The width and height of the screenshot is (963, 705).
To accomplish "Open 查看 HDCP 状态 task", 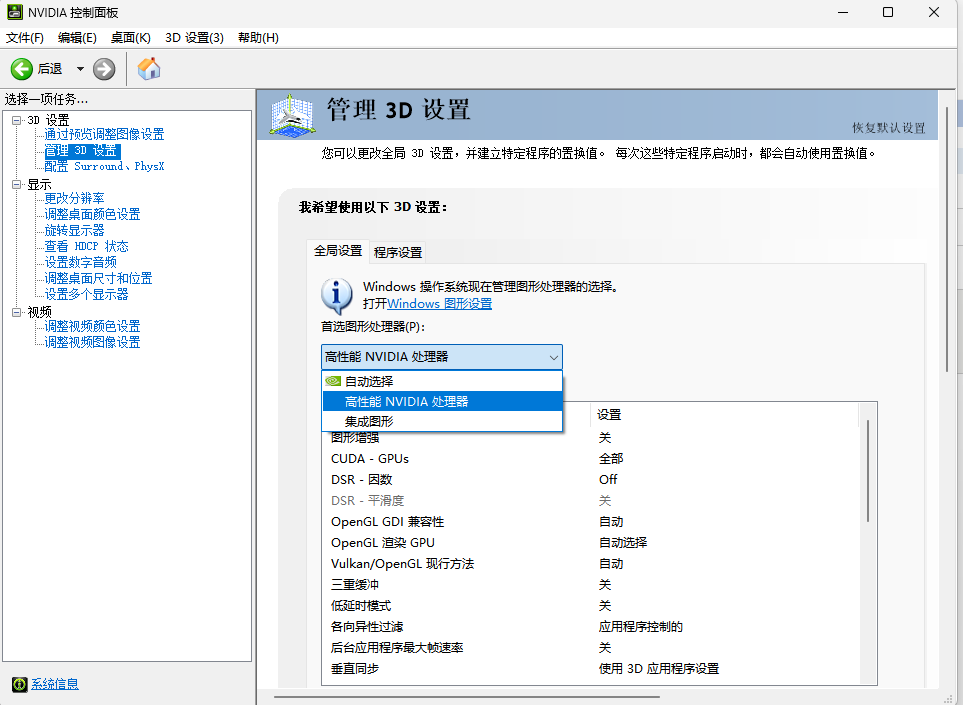I will [x=87, y=246].
